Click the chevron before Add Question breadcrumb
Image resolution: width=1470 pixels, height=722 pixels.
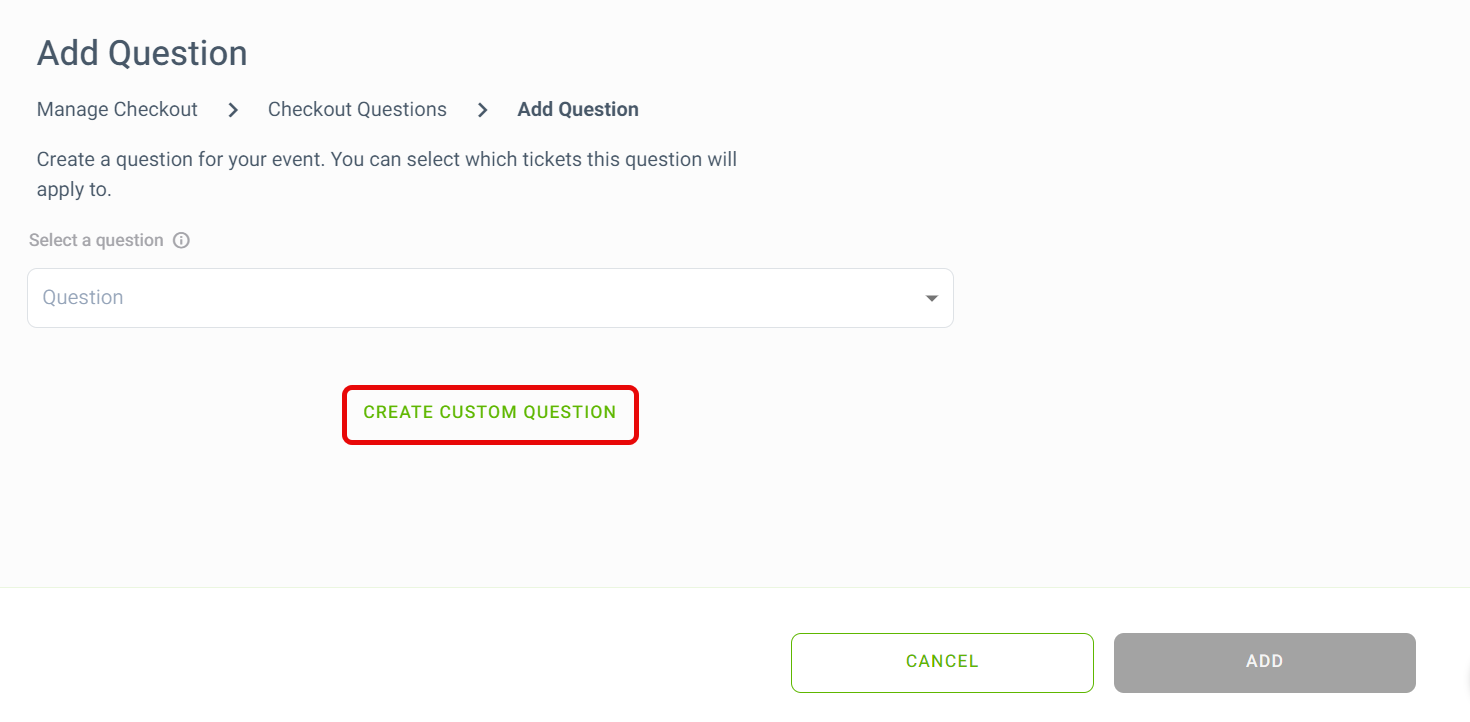pos(483,110)
